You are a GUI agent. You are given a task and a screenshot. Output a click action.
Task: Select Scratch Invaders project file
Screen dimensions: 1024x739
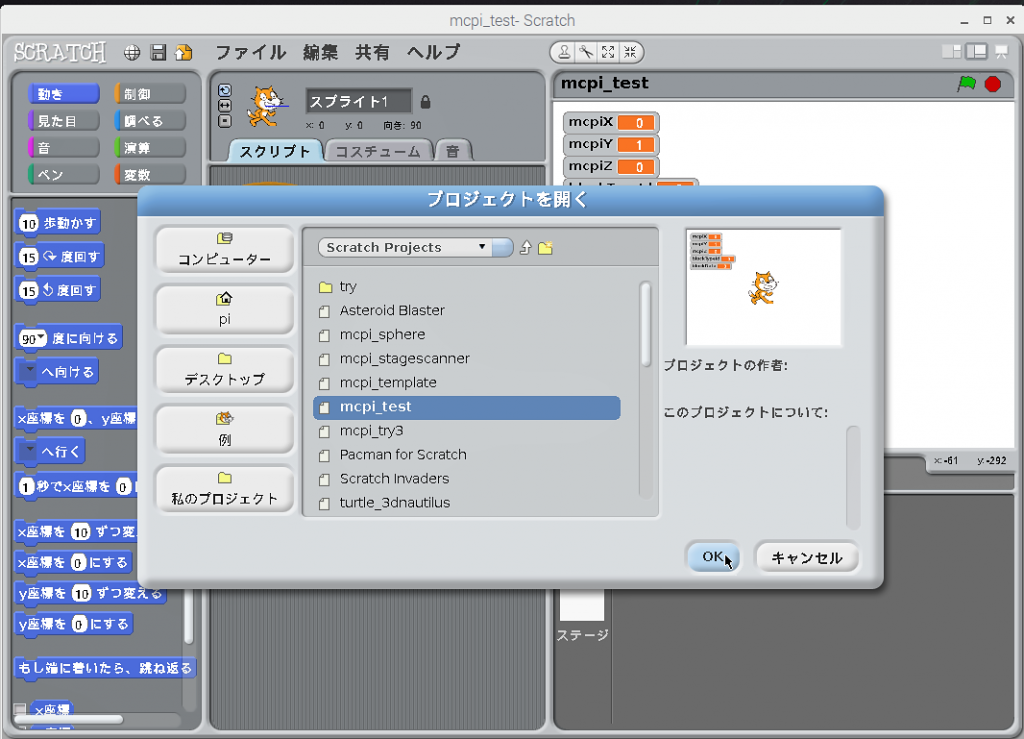tap(467, 479)
